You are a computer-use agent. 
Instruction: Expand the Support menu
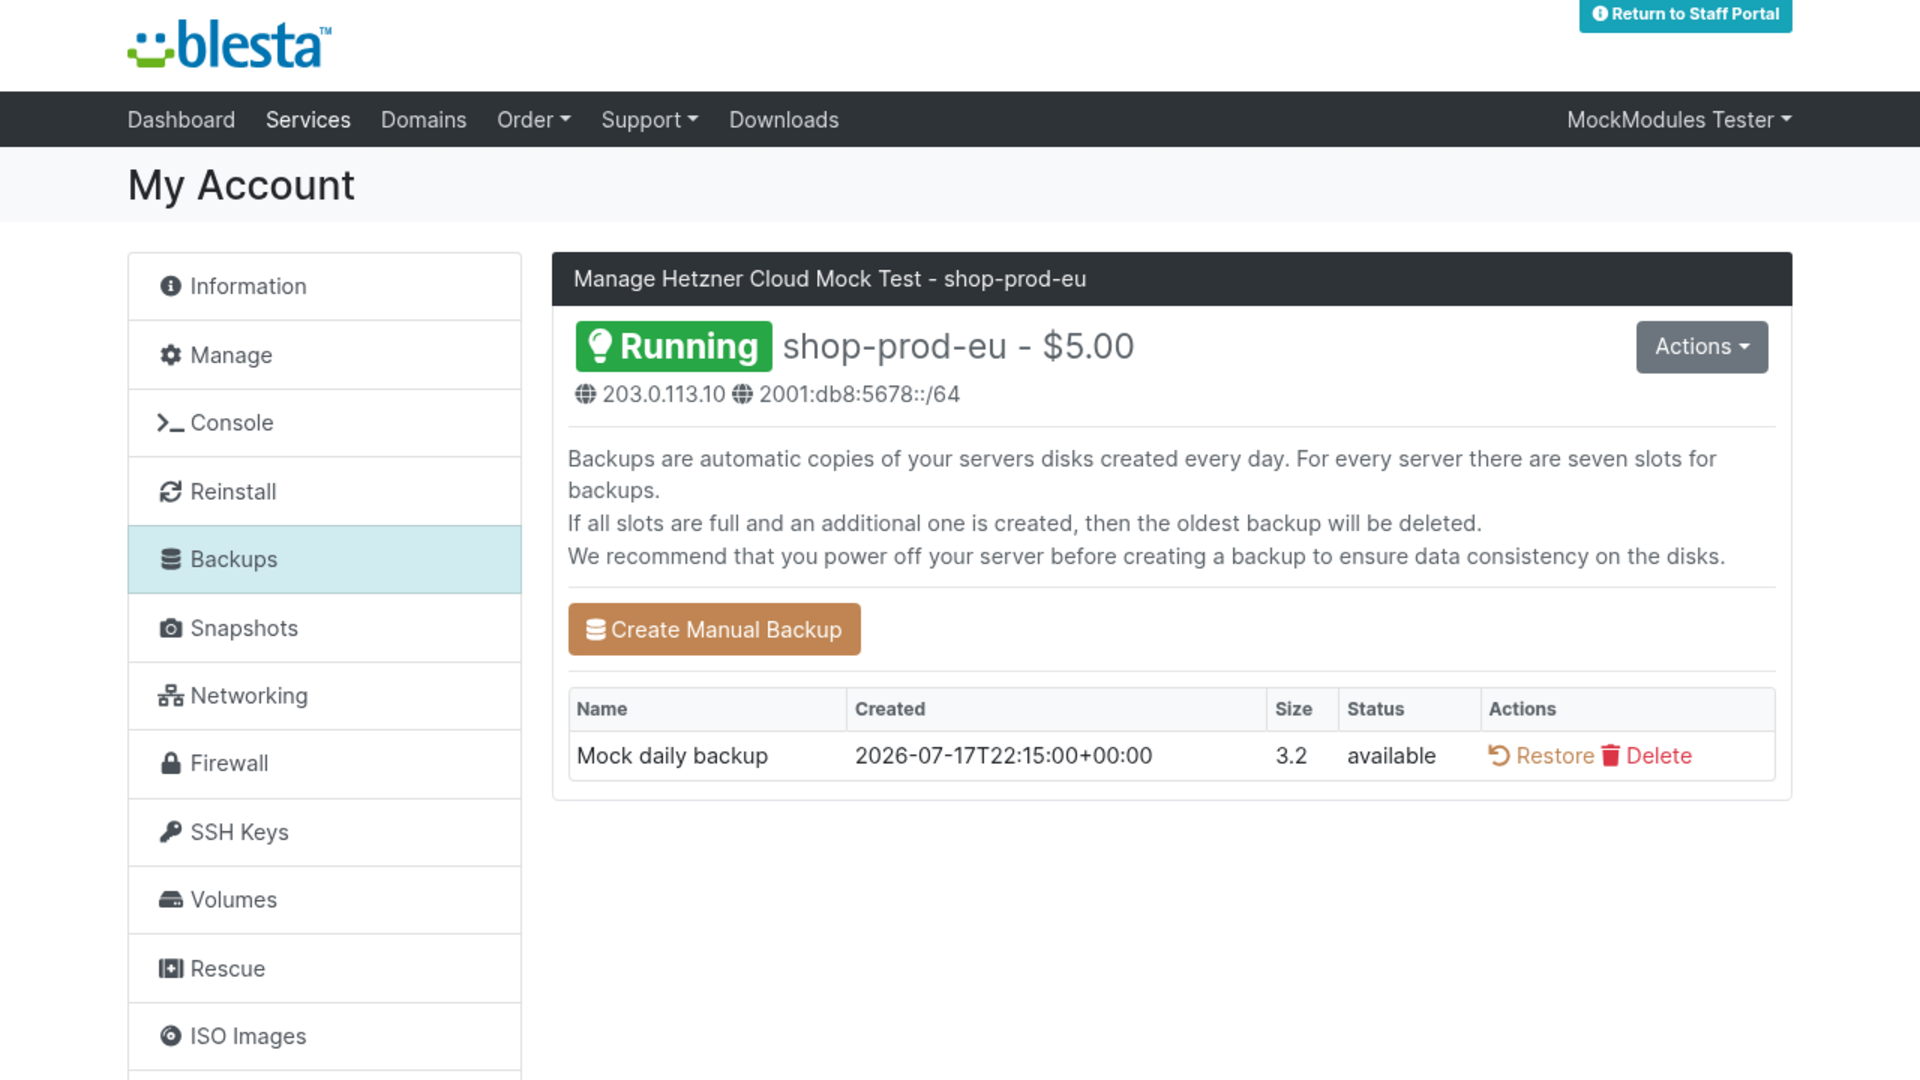pyautogui.click(x=650, y=120)
